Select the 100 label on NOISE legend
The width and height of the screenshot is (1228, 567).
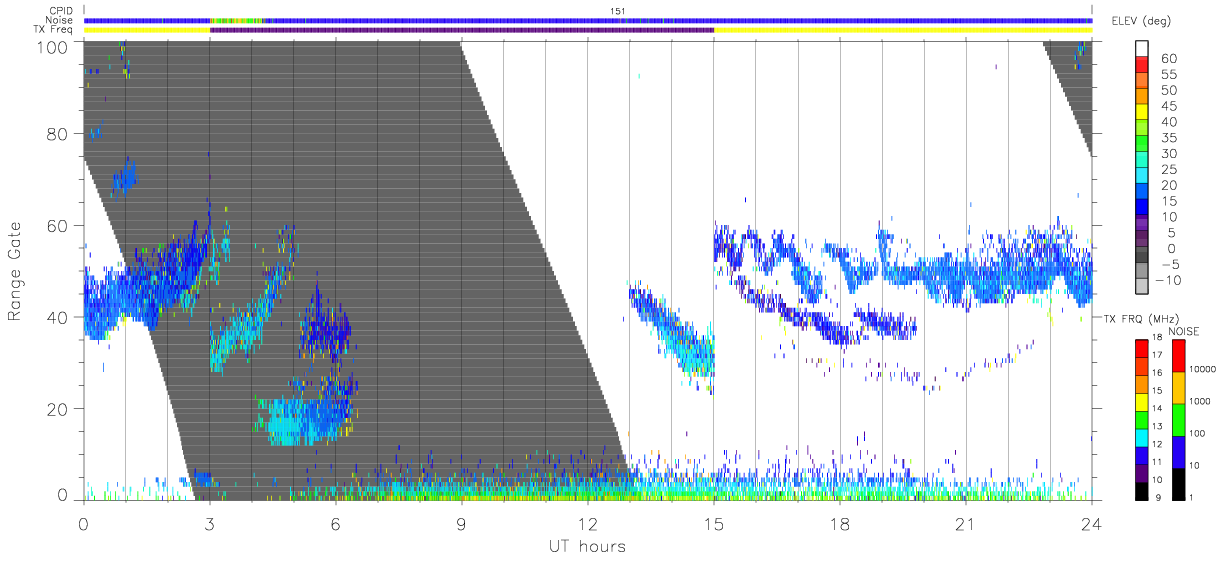coord(1195,434)
